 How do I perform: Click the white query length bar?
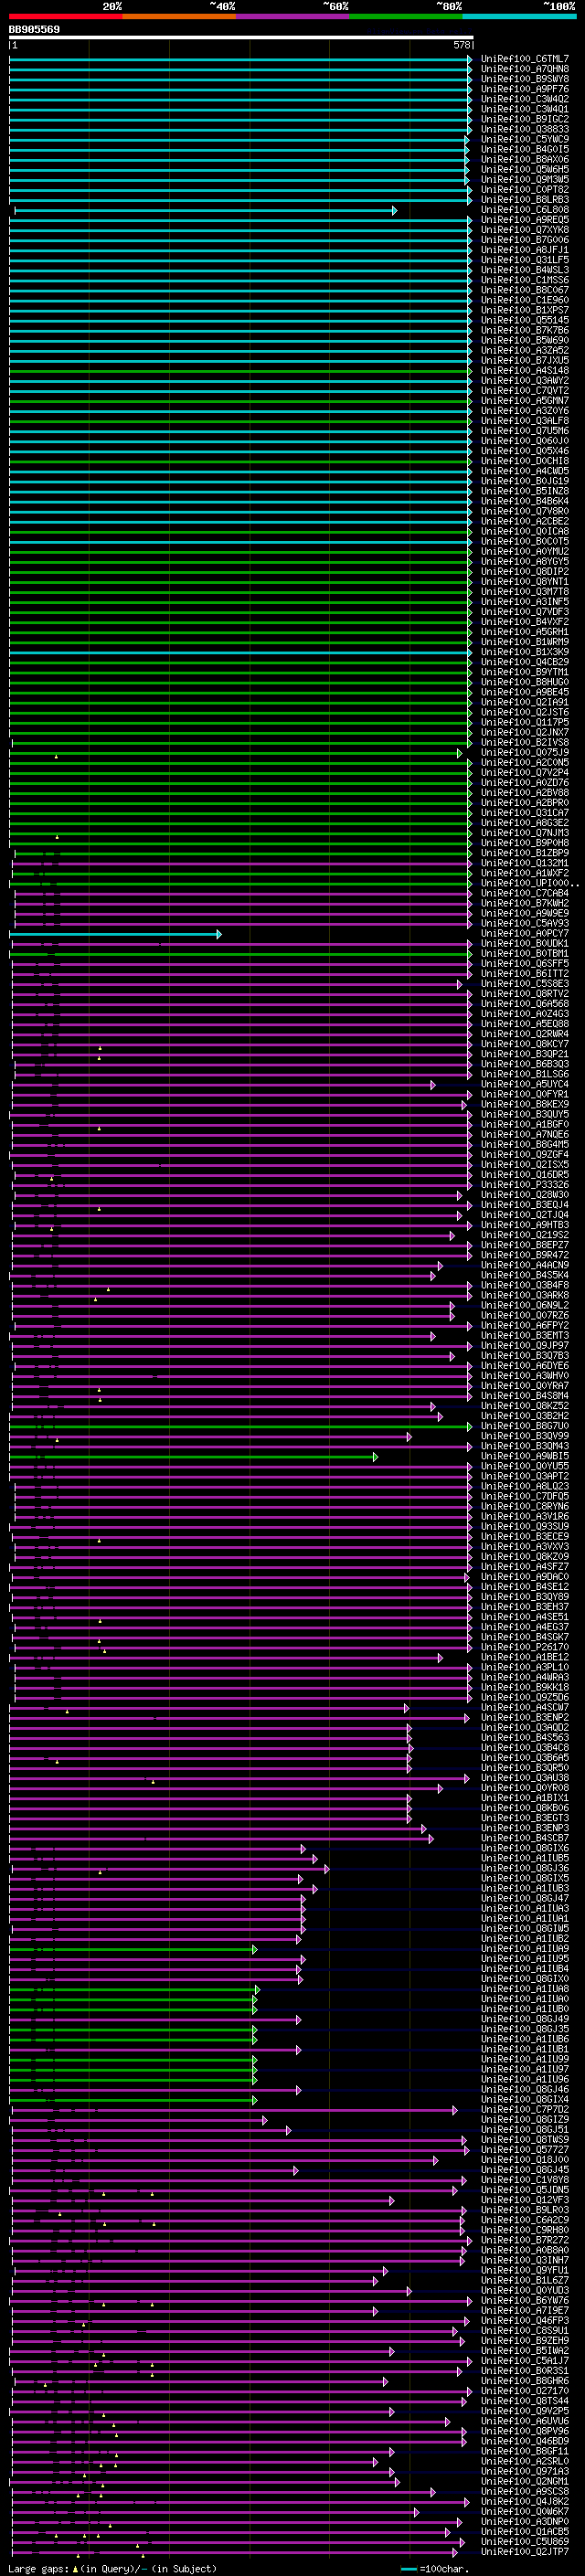point(241,37)
